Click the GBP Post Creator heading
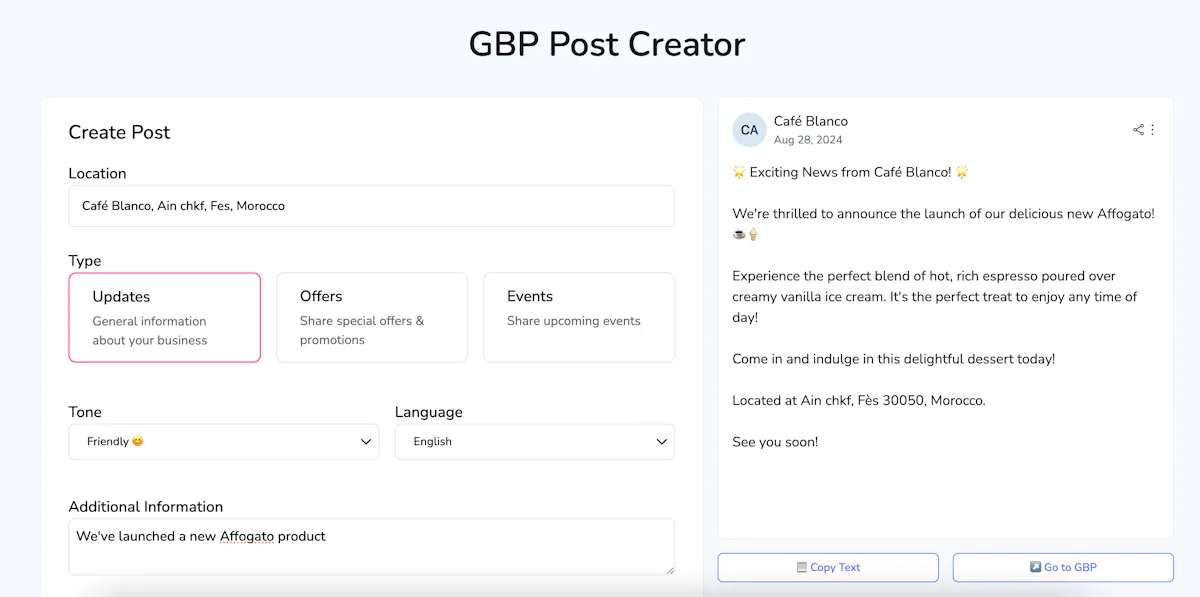 tap(607, 44)
